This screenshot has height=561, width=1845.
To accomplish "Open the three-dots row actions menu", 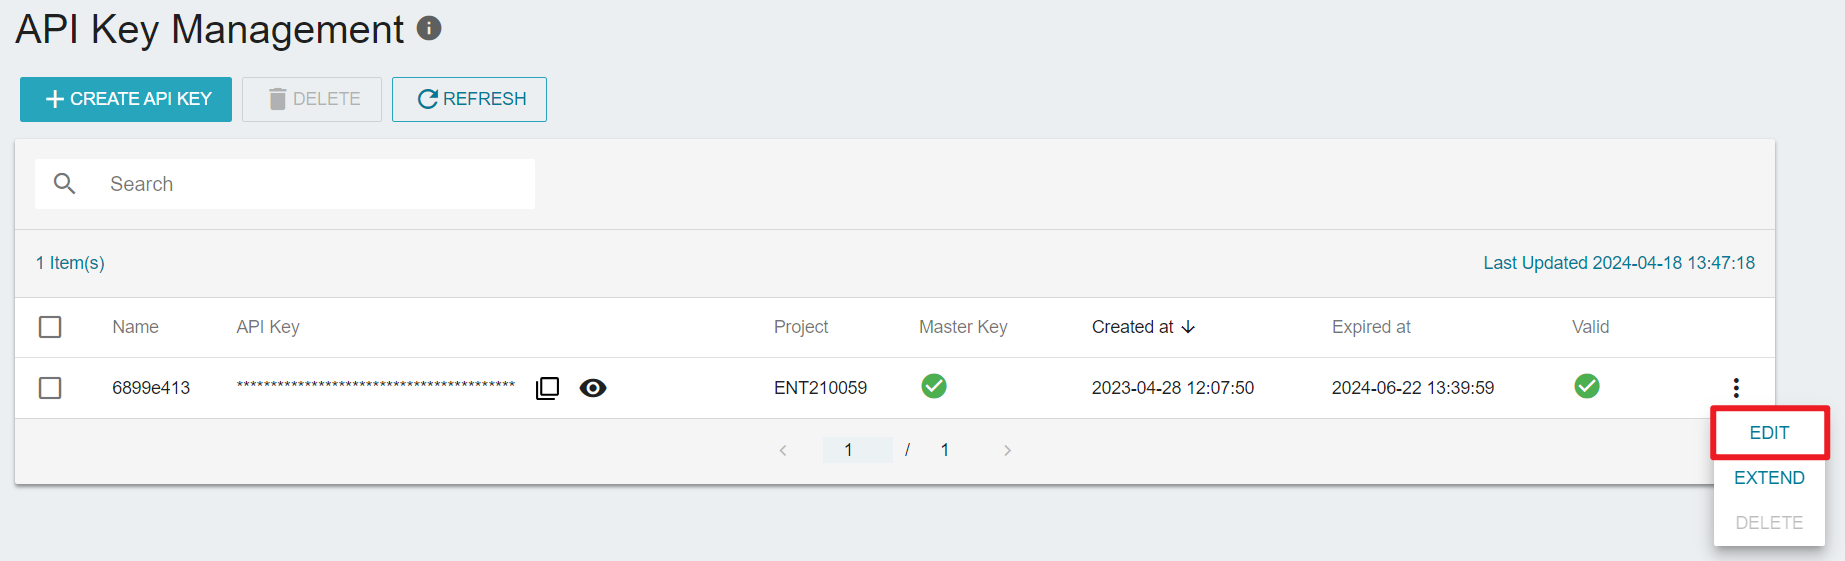I will point(1736,388).
